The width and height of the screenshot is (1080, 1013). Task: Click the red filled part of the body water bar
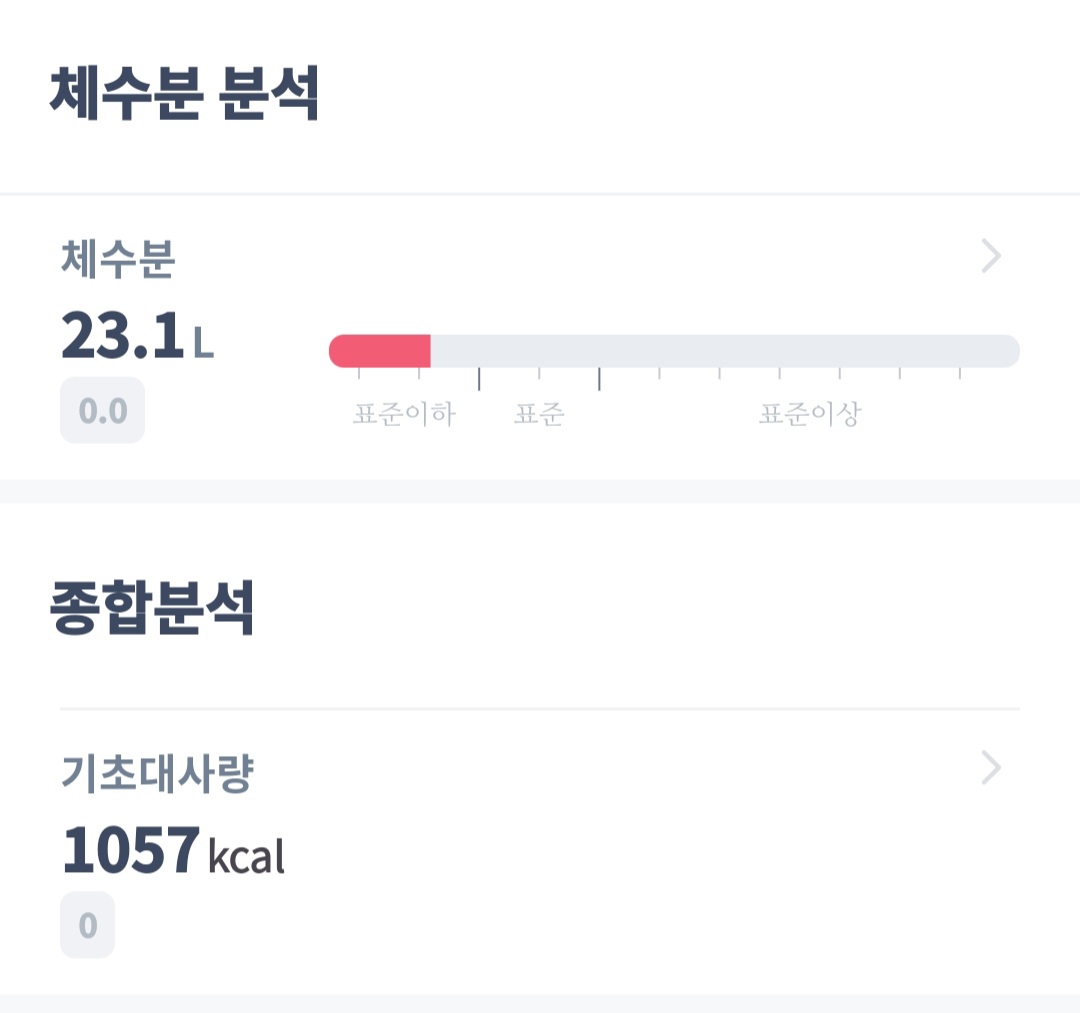coord(380,351)
